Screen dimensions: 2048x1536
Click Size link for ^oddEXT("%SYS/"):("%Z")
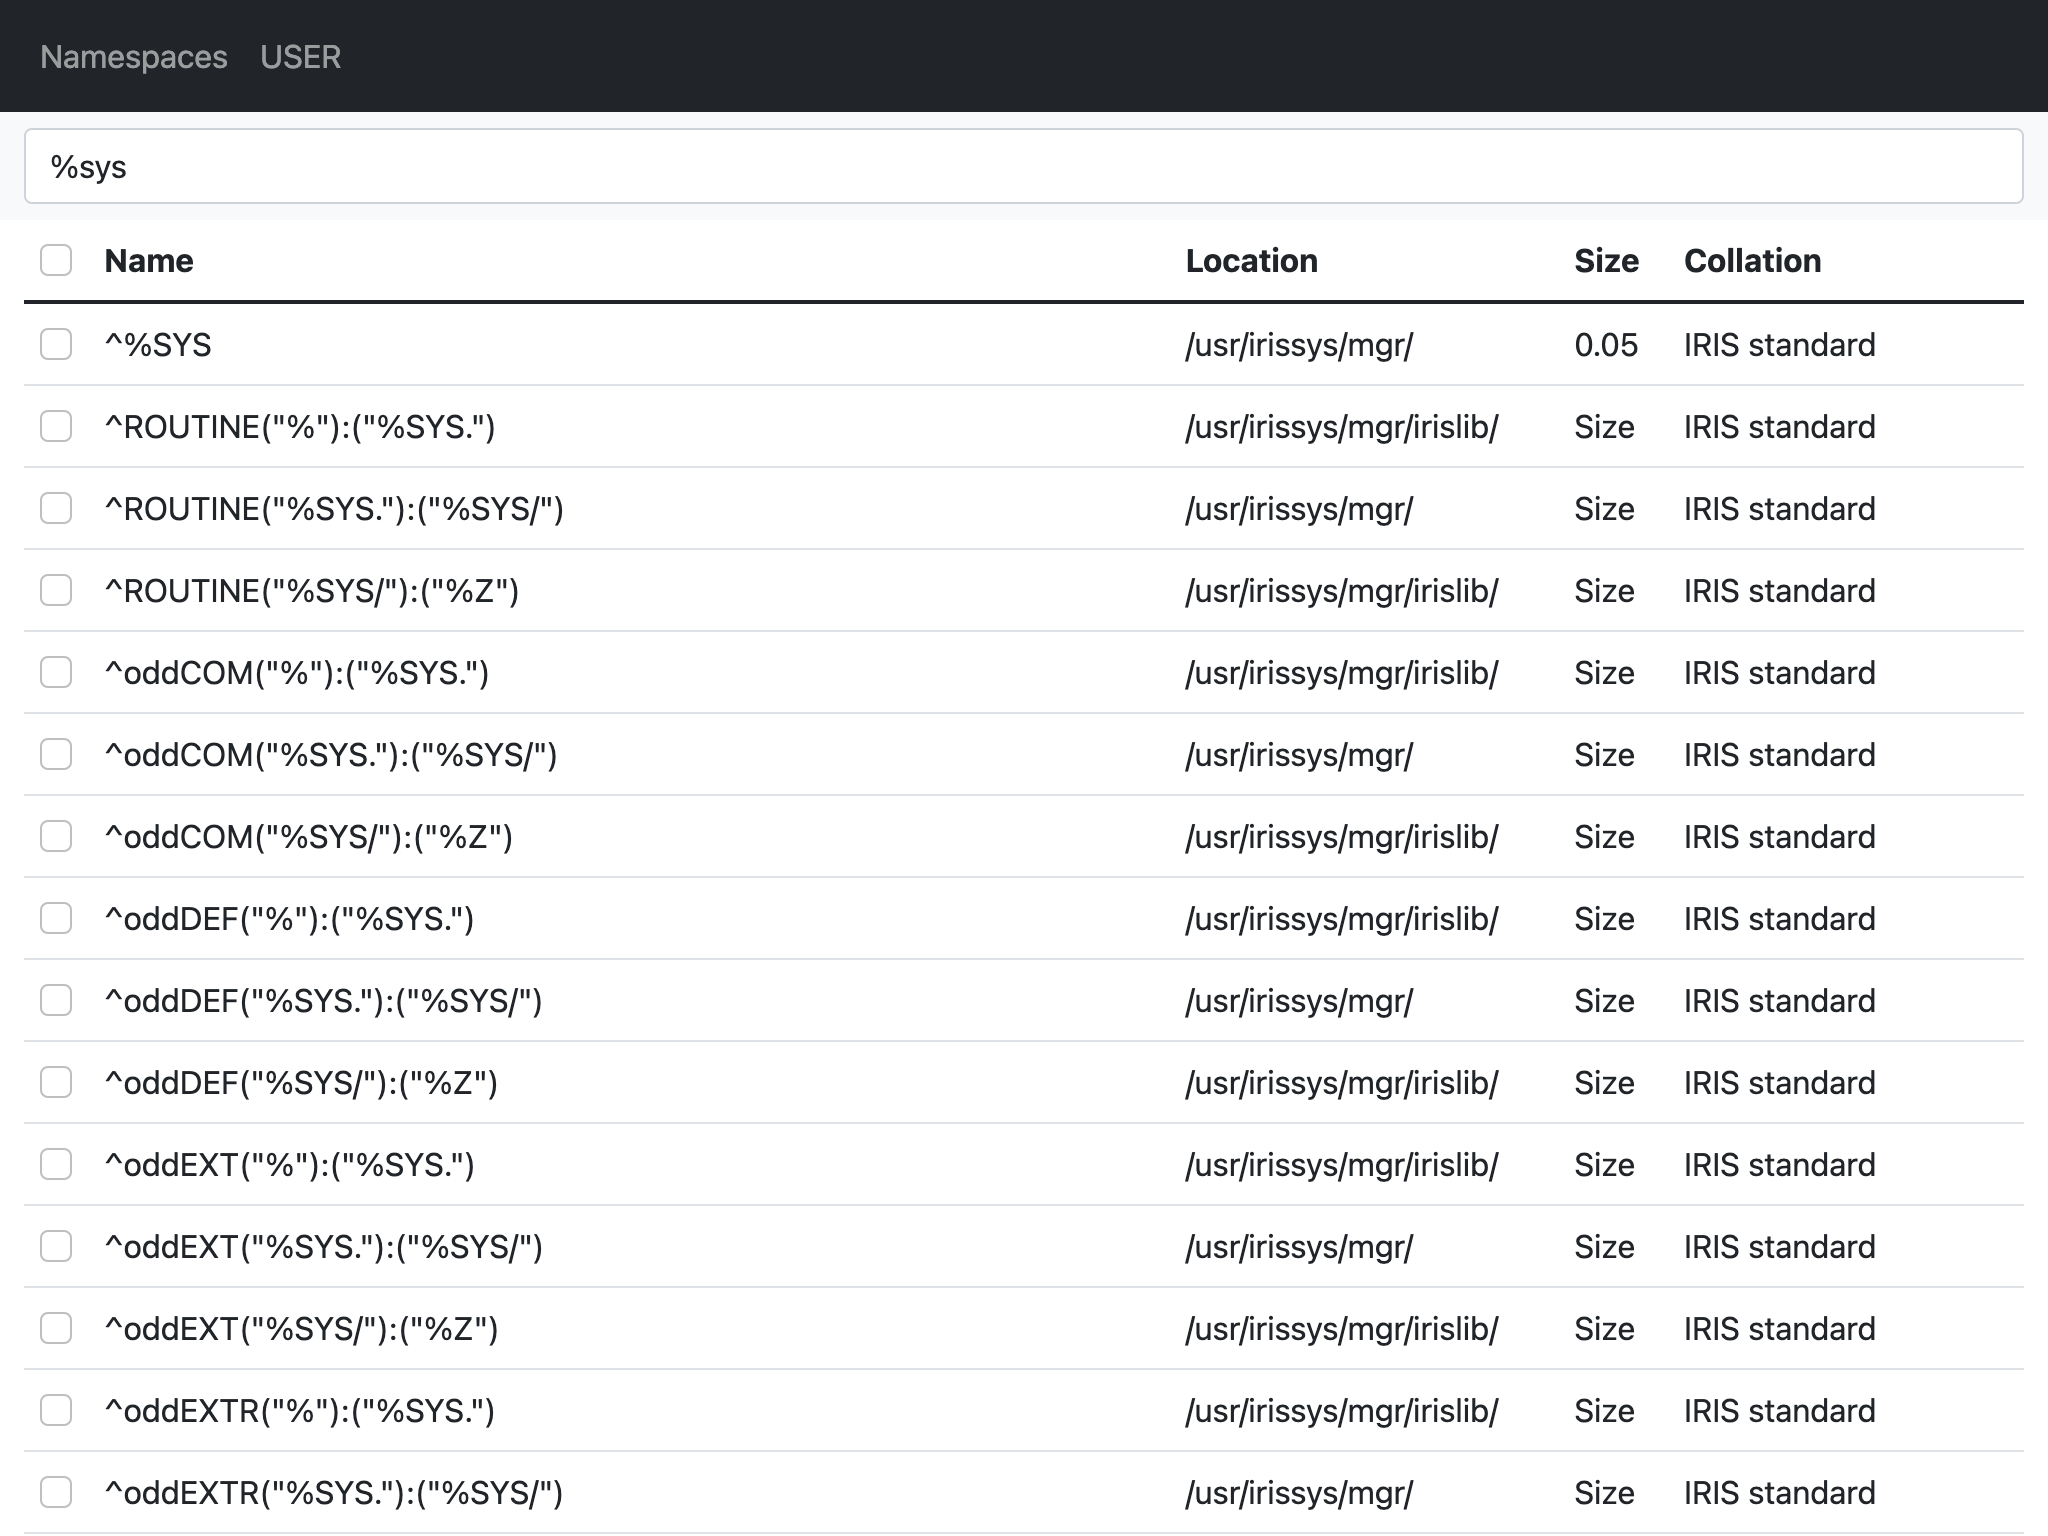(x=1603, y=1329)
